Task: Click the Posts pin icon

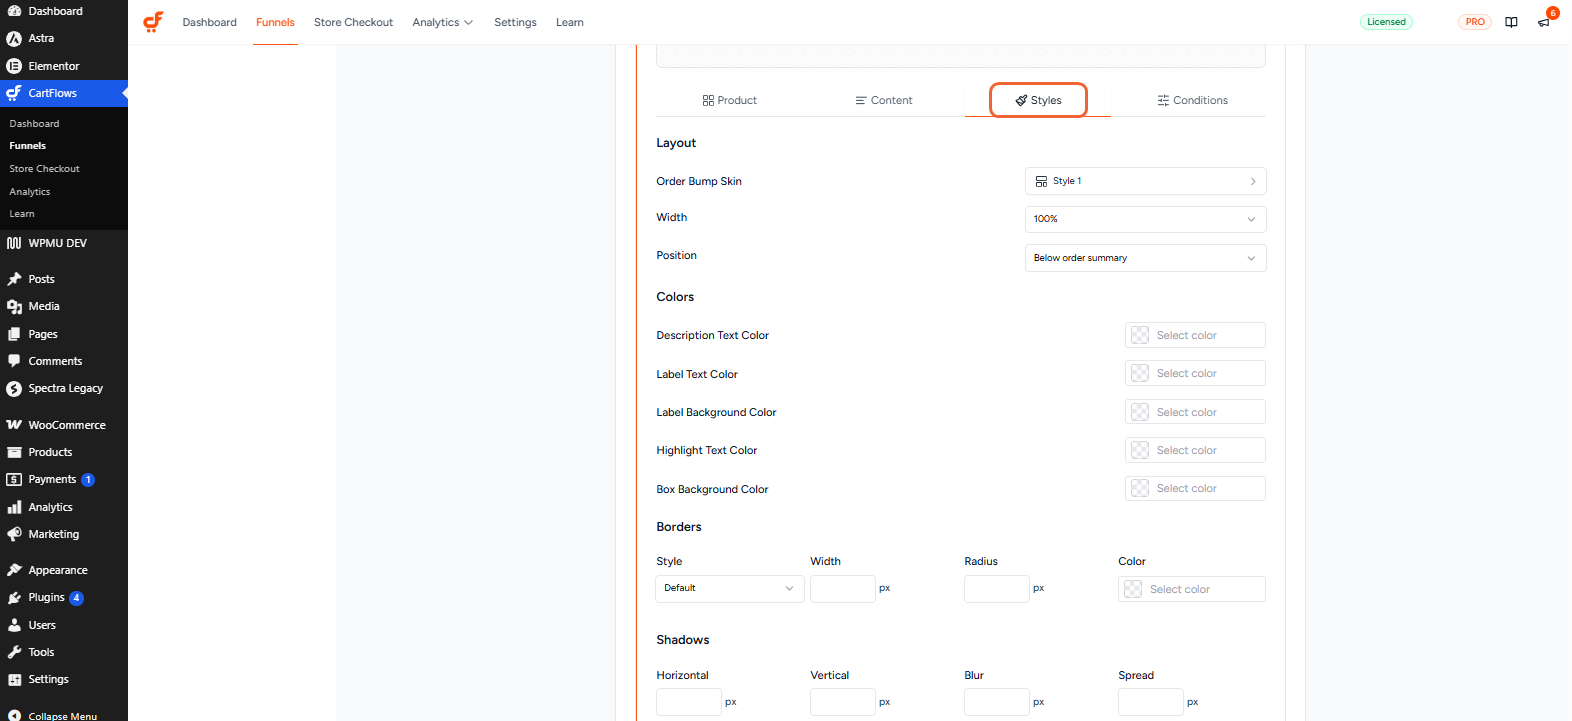Action: (14, 279)
